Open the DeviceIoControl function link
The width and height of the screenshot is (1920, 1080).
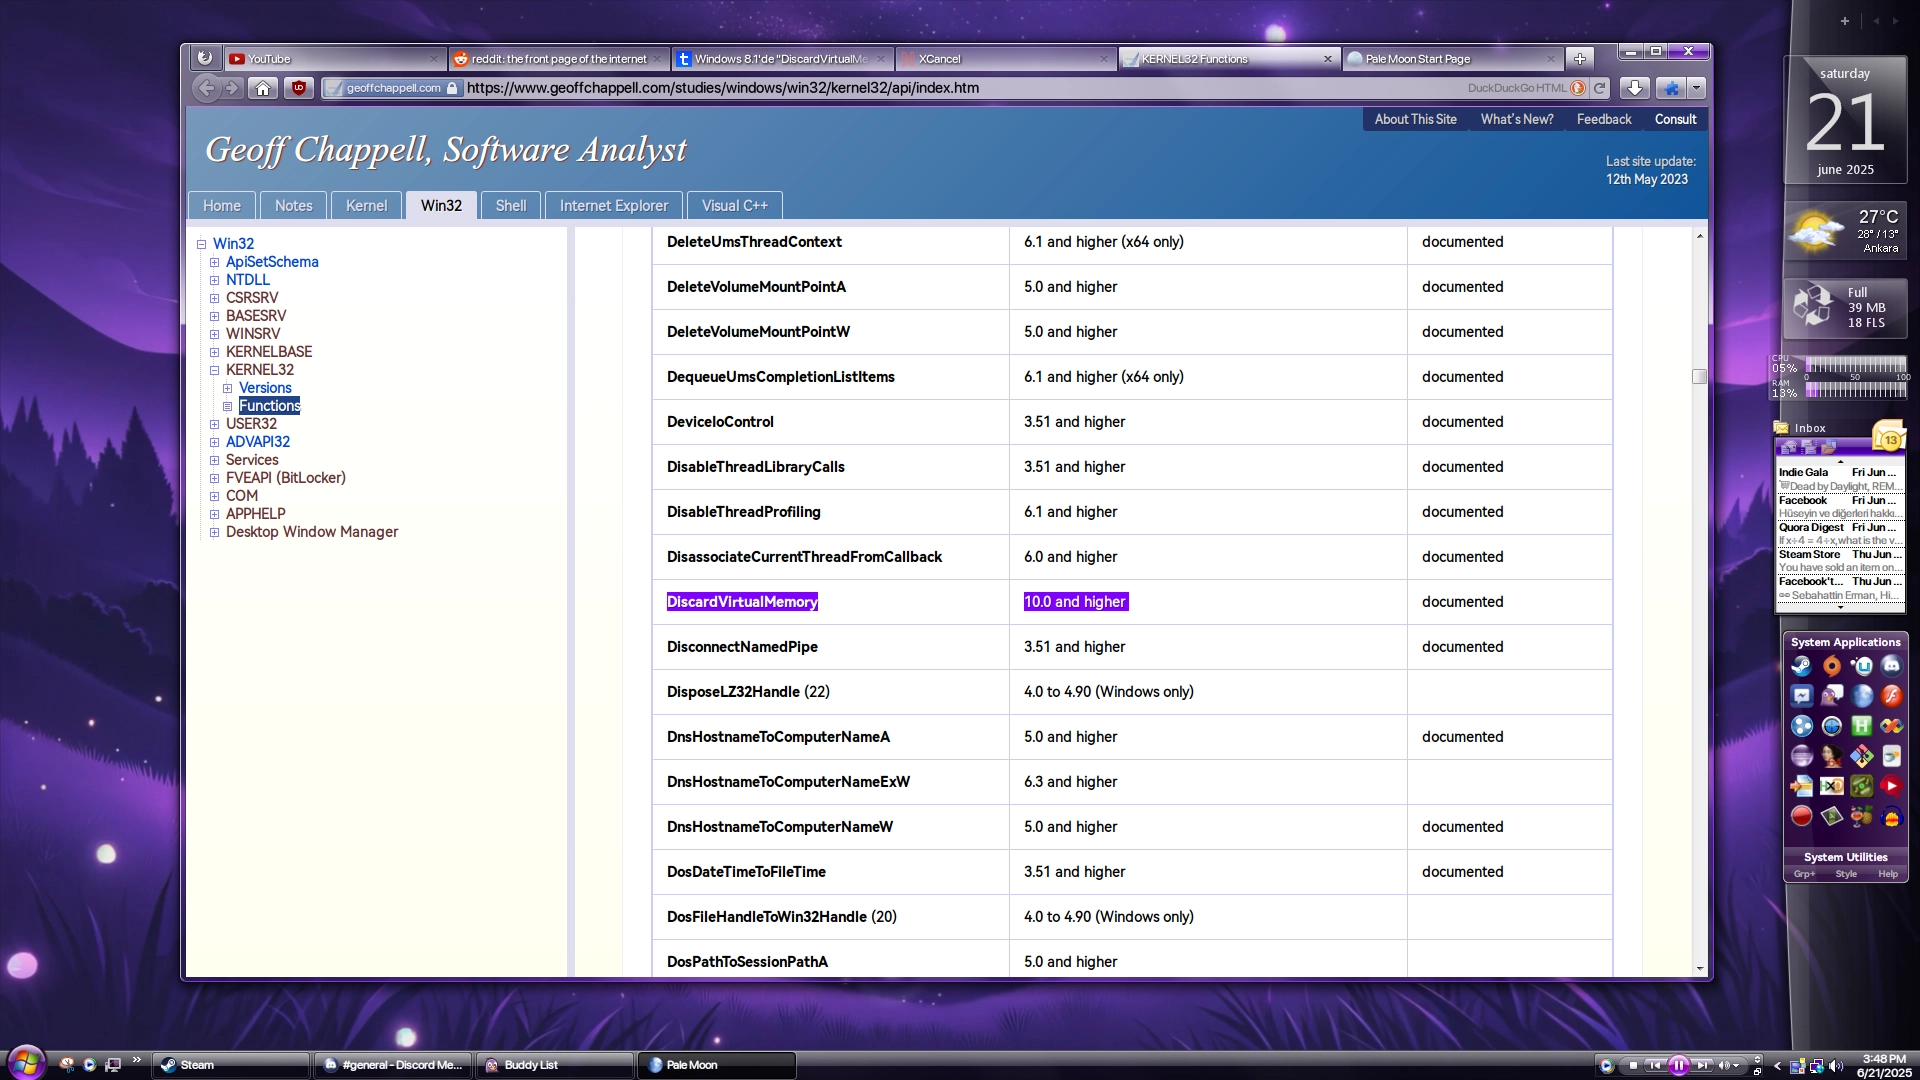pyautogui.click(x=720, y=422)
